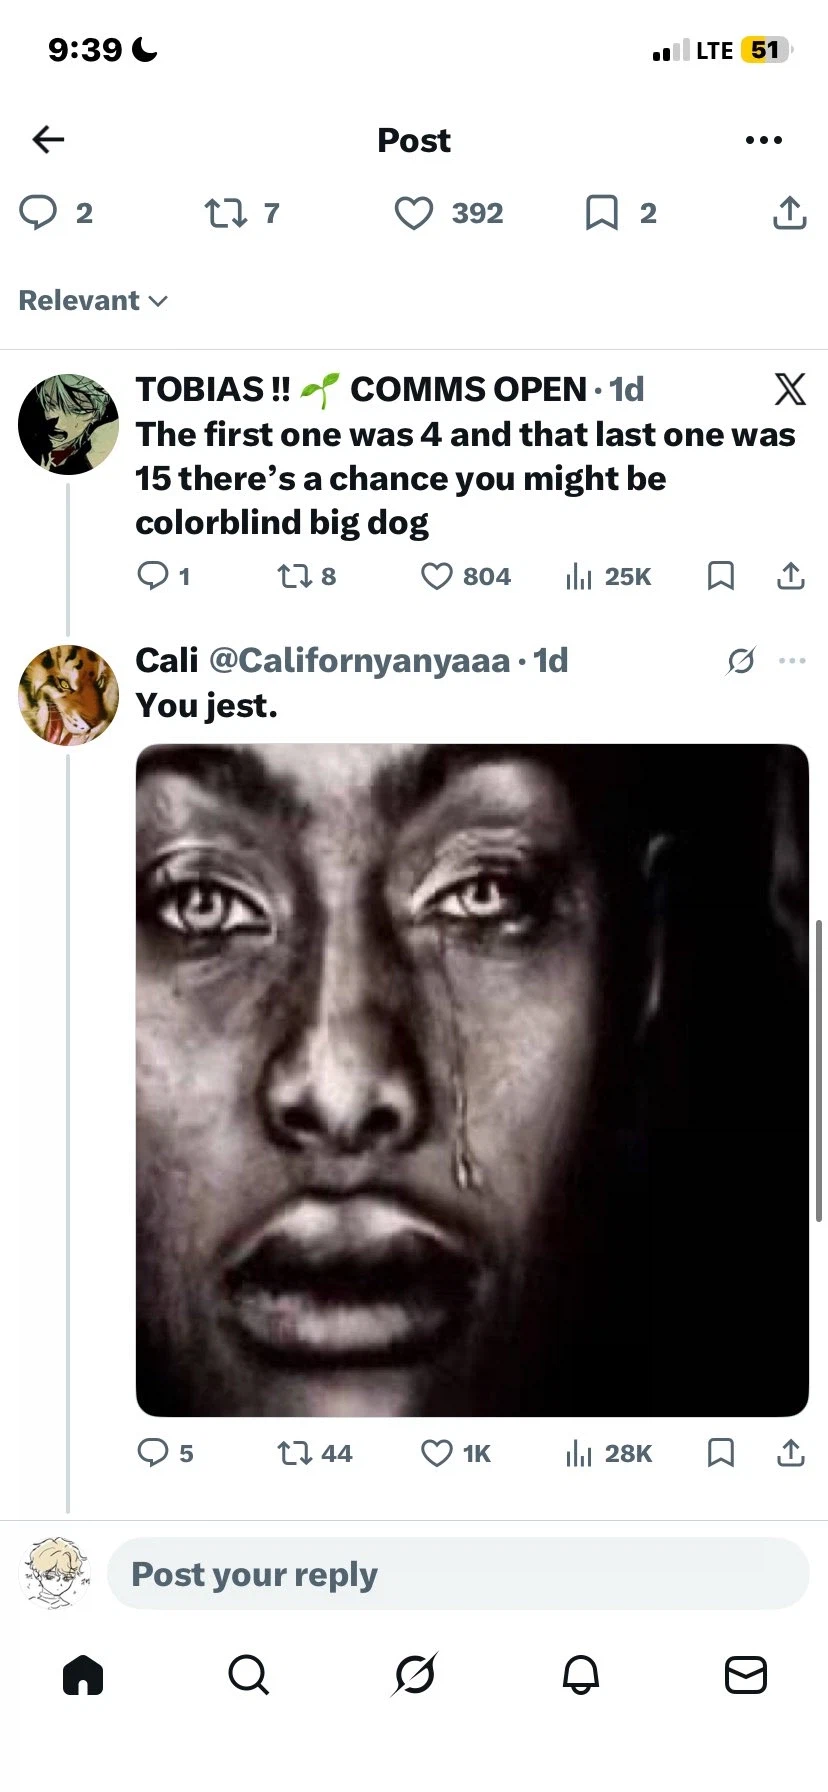Open the Notifications bell tab
This screenshot has height=1792, width=828.
tap(580, 1674)
